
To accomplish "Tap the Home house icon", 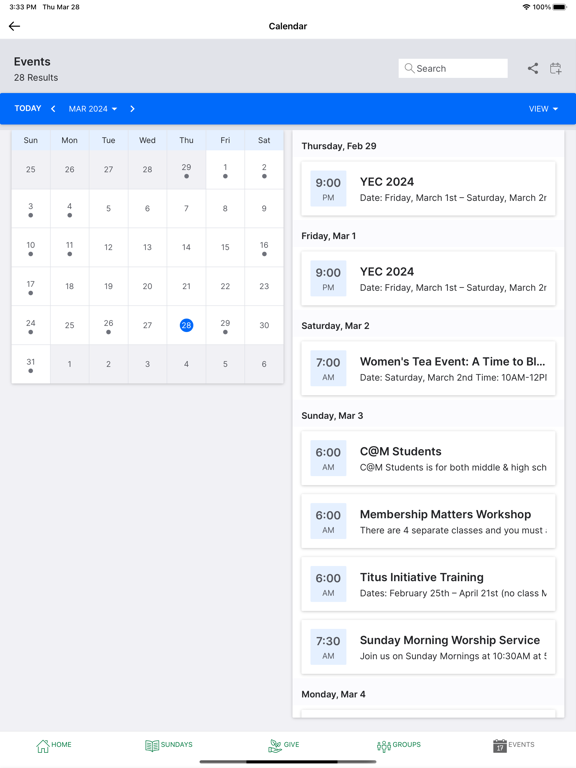I will [x=43, y=745].
